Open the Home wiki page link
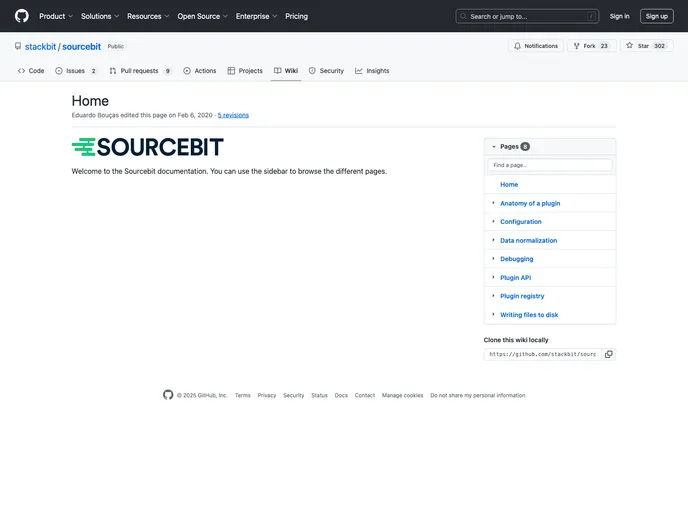This screenshot has width=688, height=512. pos(509,185)
